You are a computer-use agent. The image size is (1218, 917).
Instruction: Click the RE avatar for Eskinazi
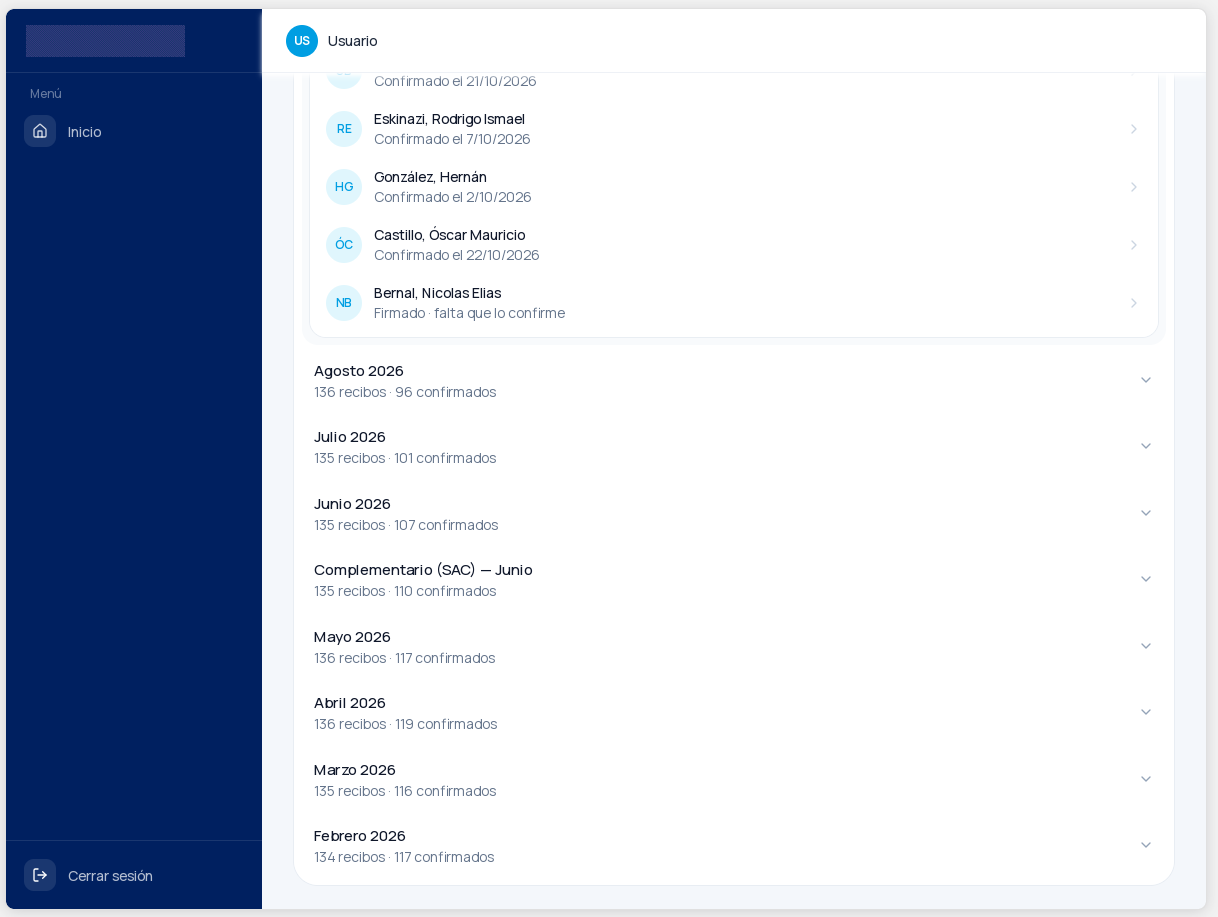[x=344, y=129]
